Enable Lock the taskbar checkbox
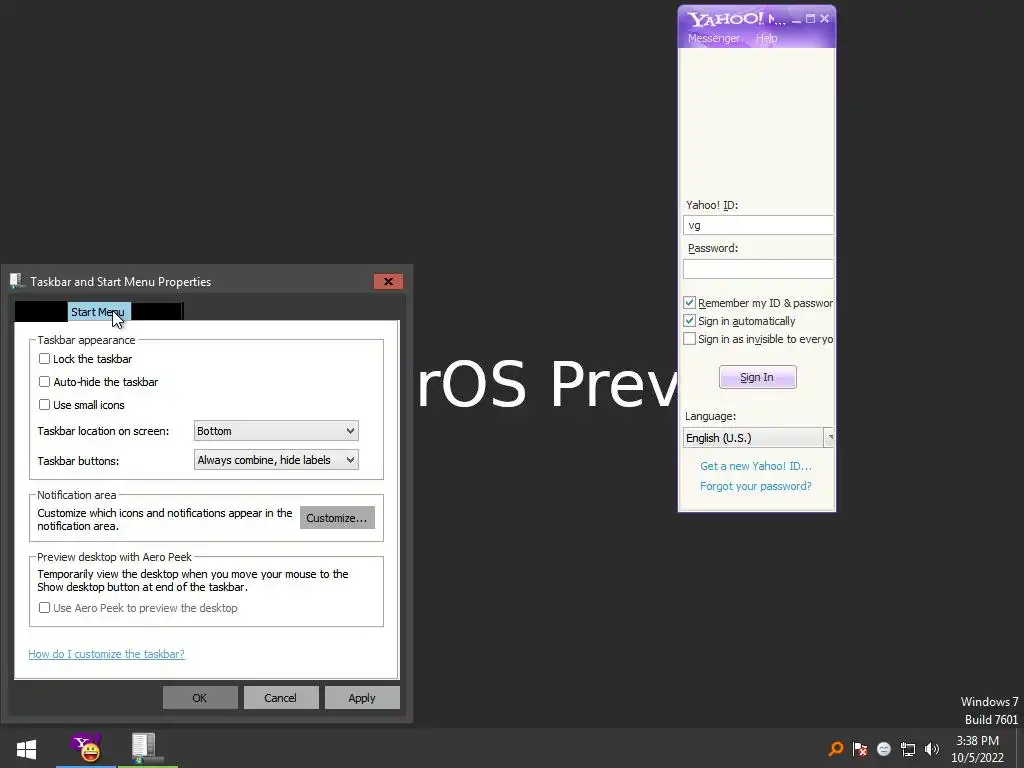This screenshot has height=768, width=1024. click(x=44, y=359)
